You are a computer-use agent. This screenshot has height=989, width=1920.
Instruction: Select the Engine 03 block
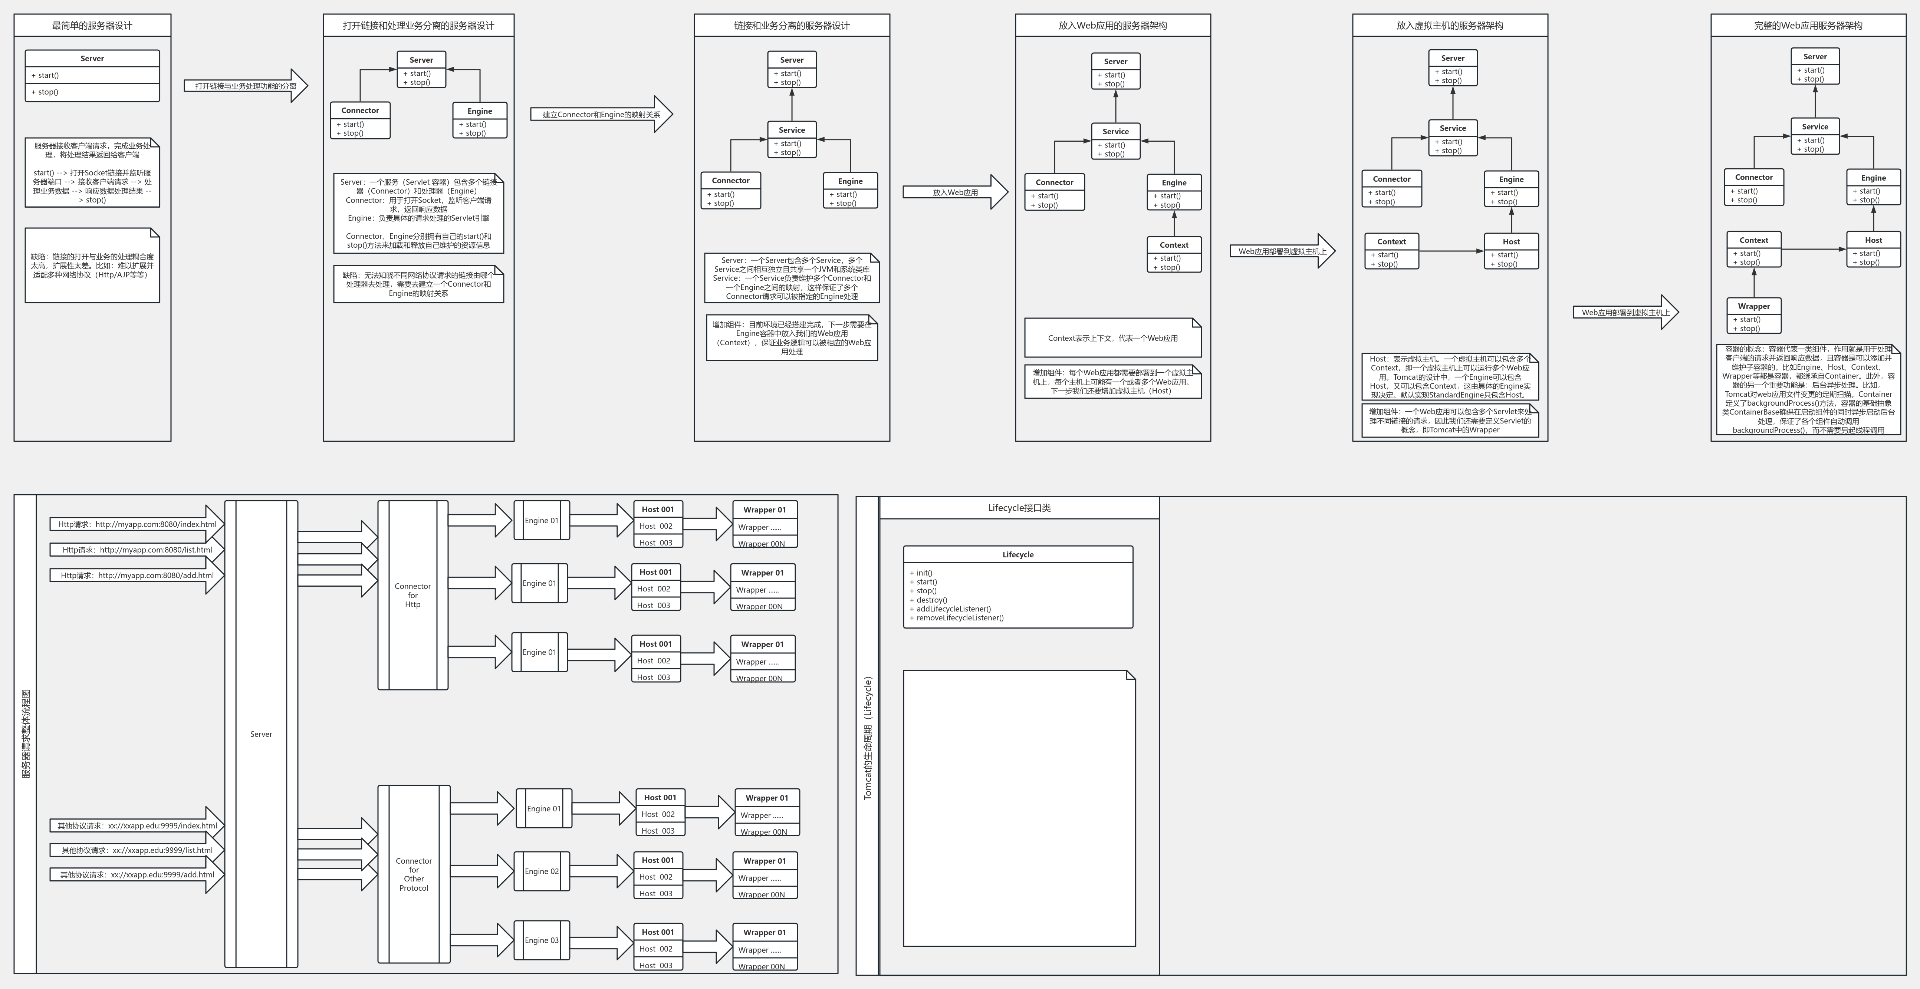(x=542, y=940)
